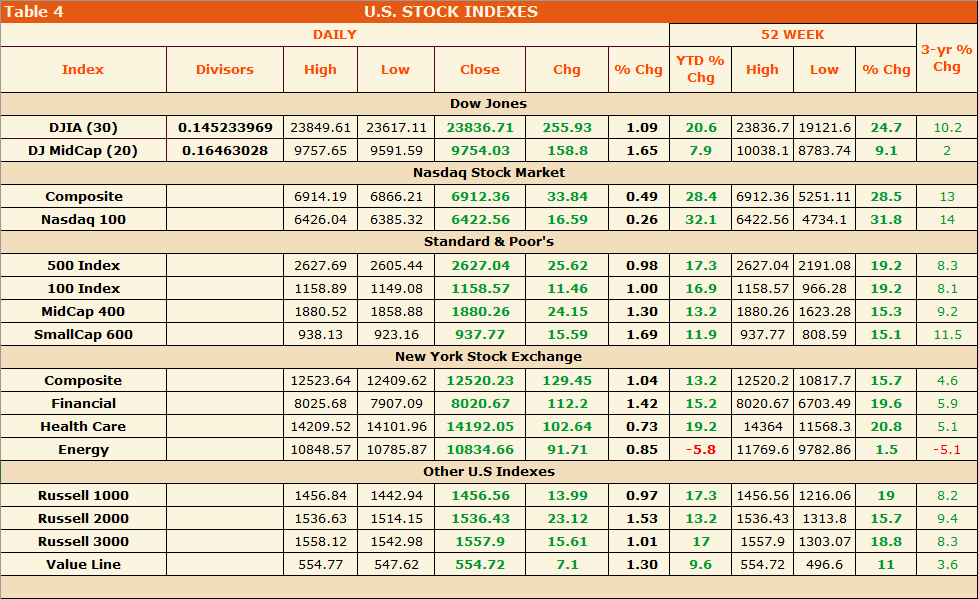The height and width of the screenshot is (599, 978).
Task: Click the divisor value 0.16463028
Action: (x=225, y=150)
